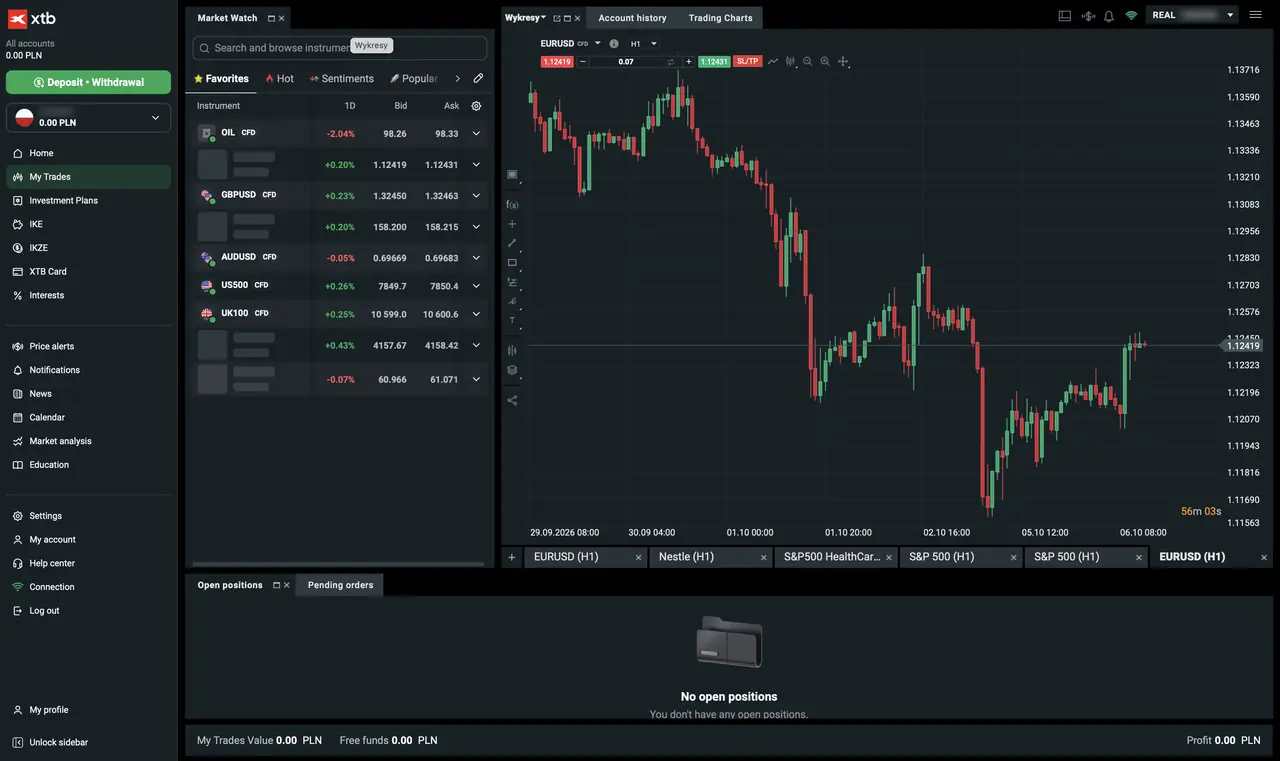
Task: Open Investment Plans in the sidebar
Action: (88, 200)
